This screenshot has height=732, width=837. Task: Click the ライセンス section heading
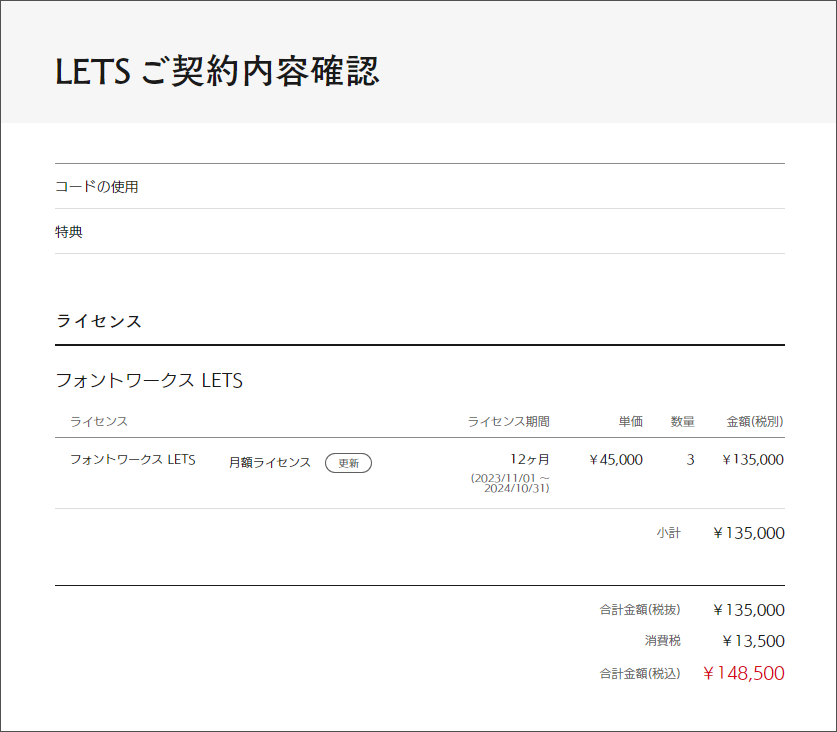99,321
